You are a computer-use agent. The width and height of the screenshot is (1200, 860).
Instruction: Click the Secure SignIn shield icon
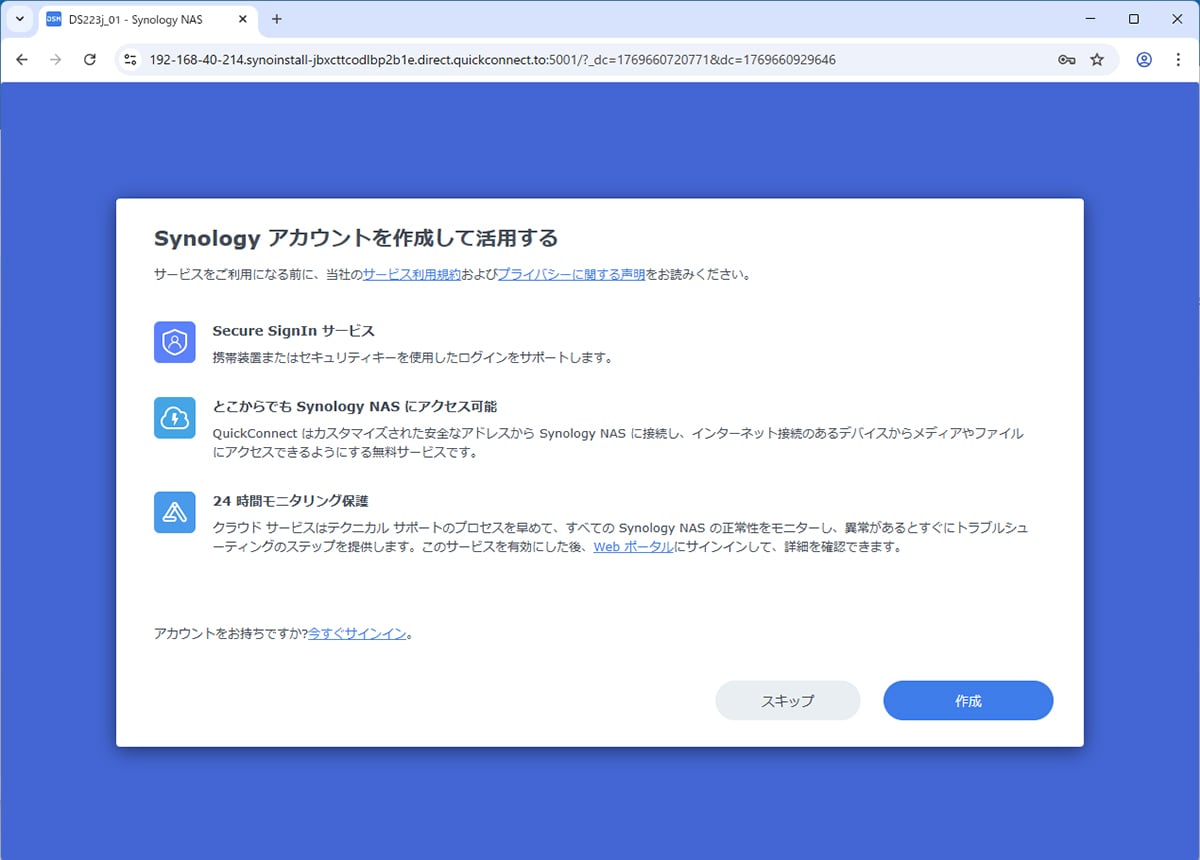175,342
